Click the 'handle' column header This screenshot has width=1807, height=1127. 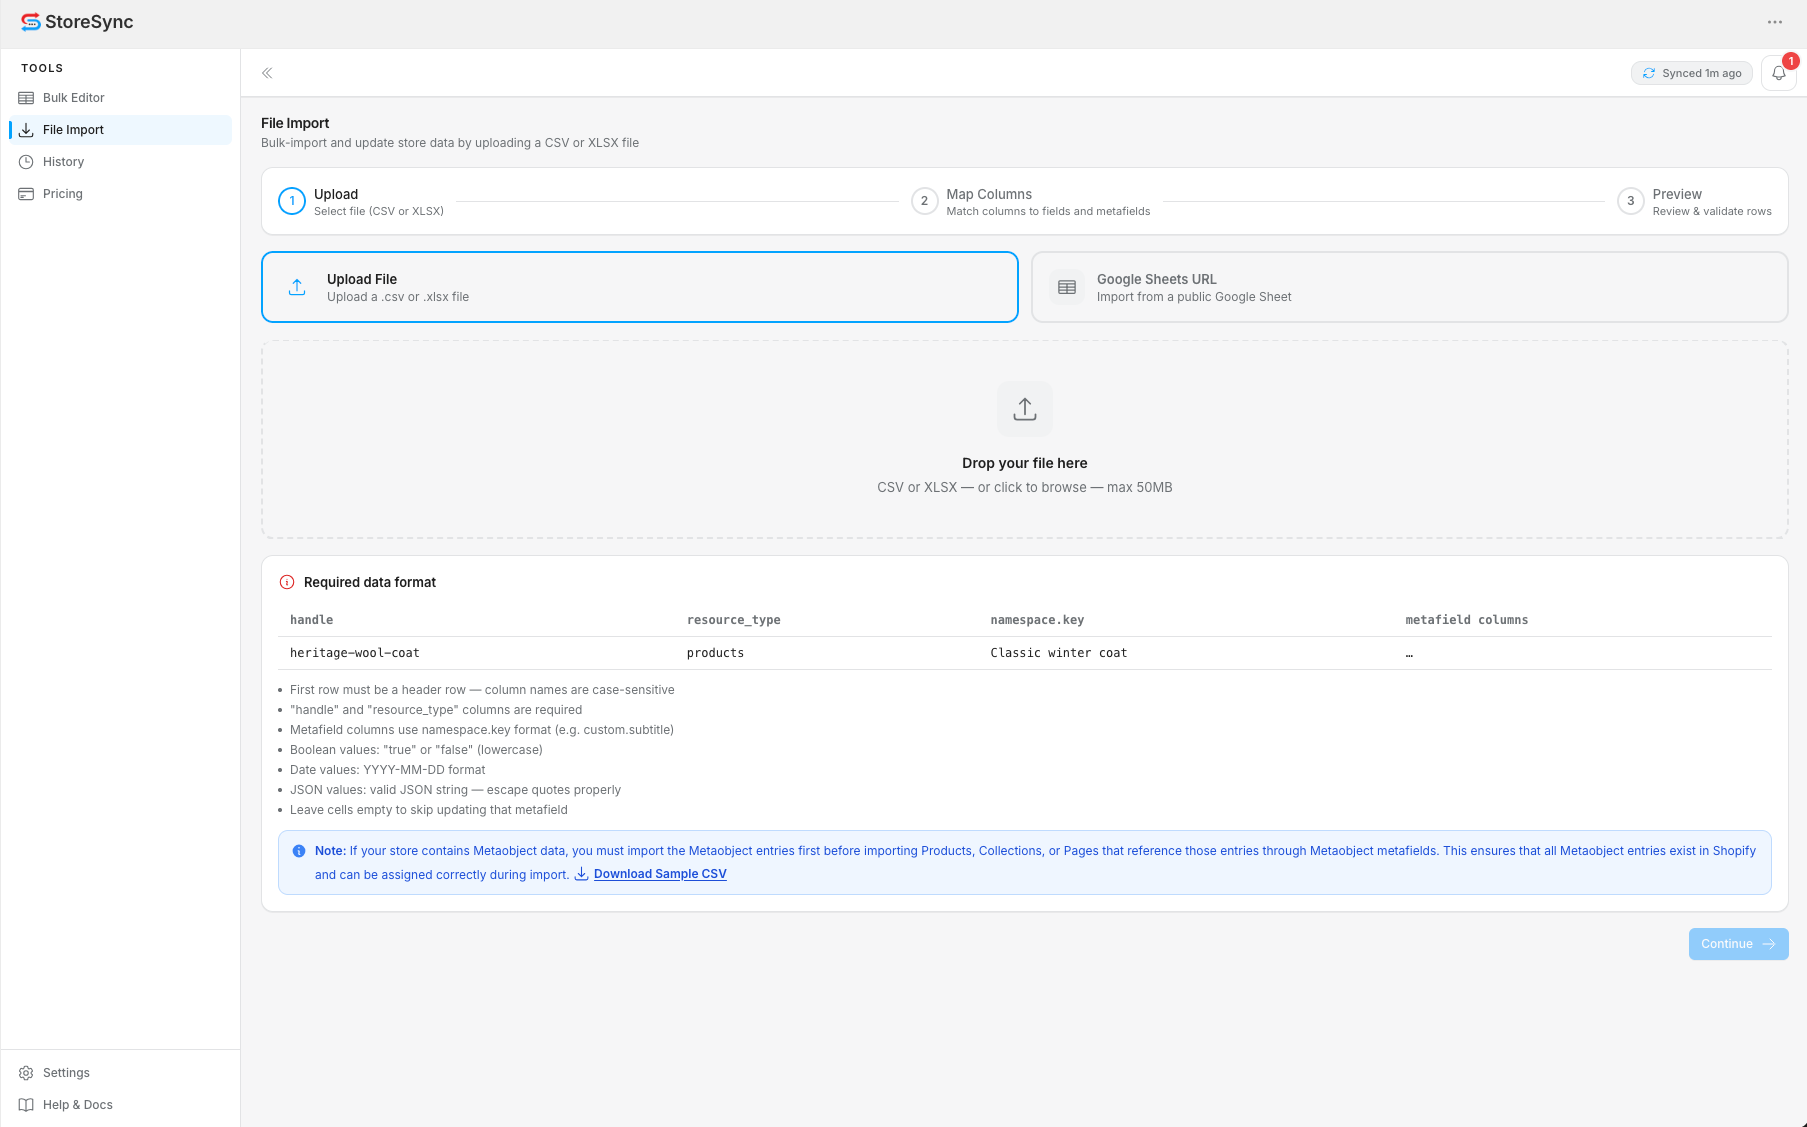(312, 620)
